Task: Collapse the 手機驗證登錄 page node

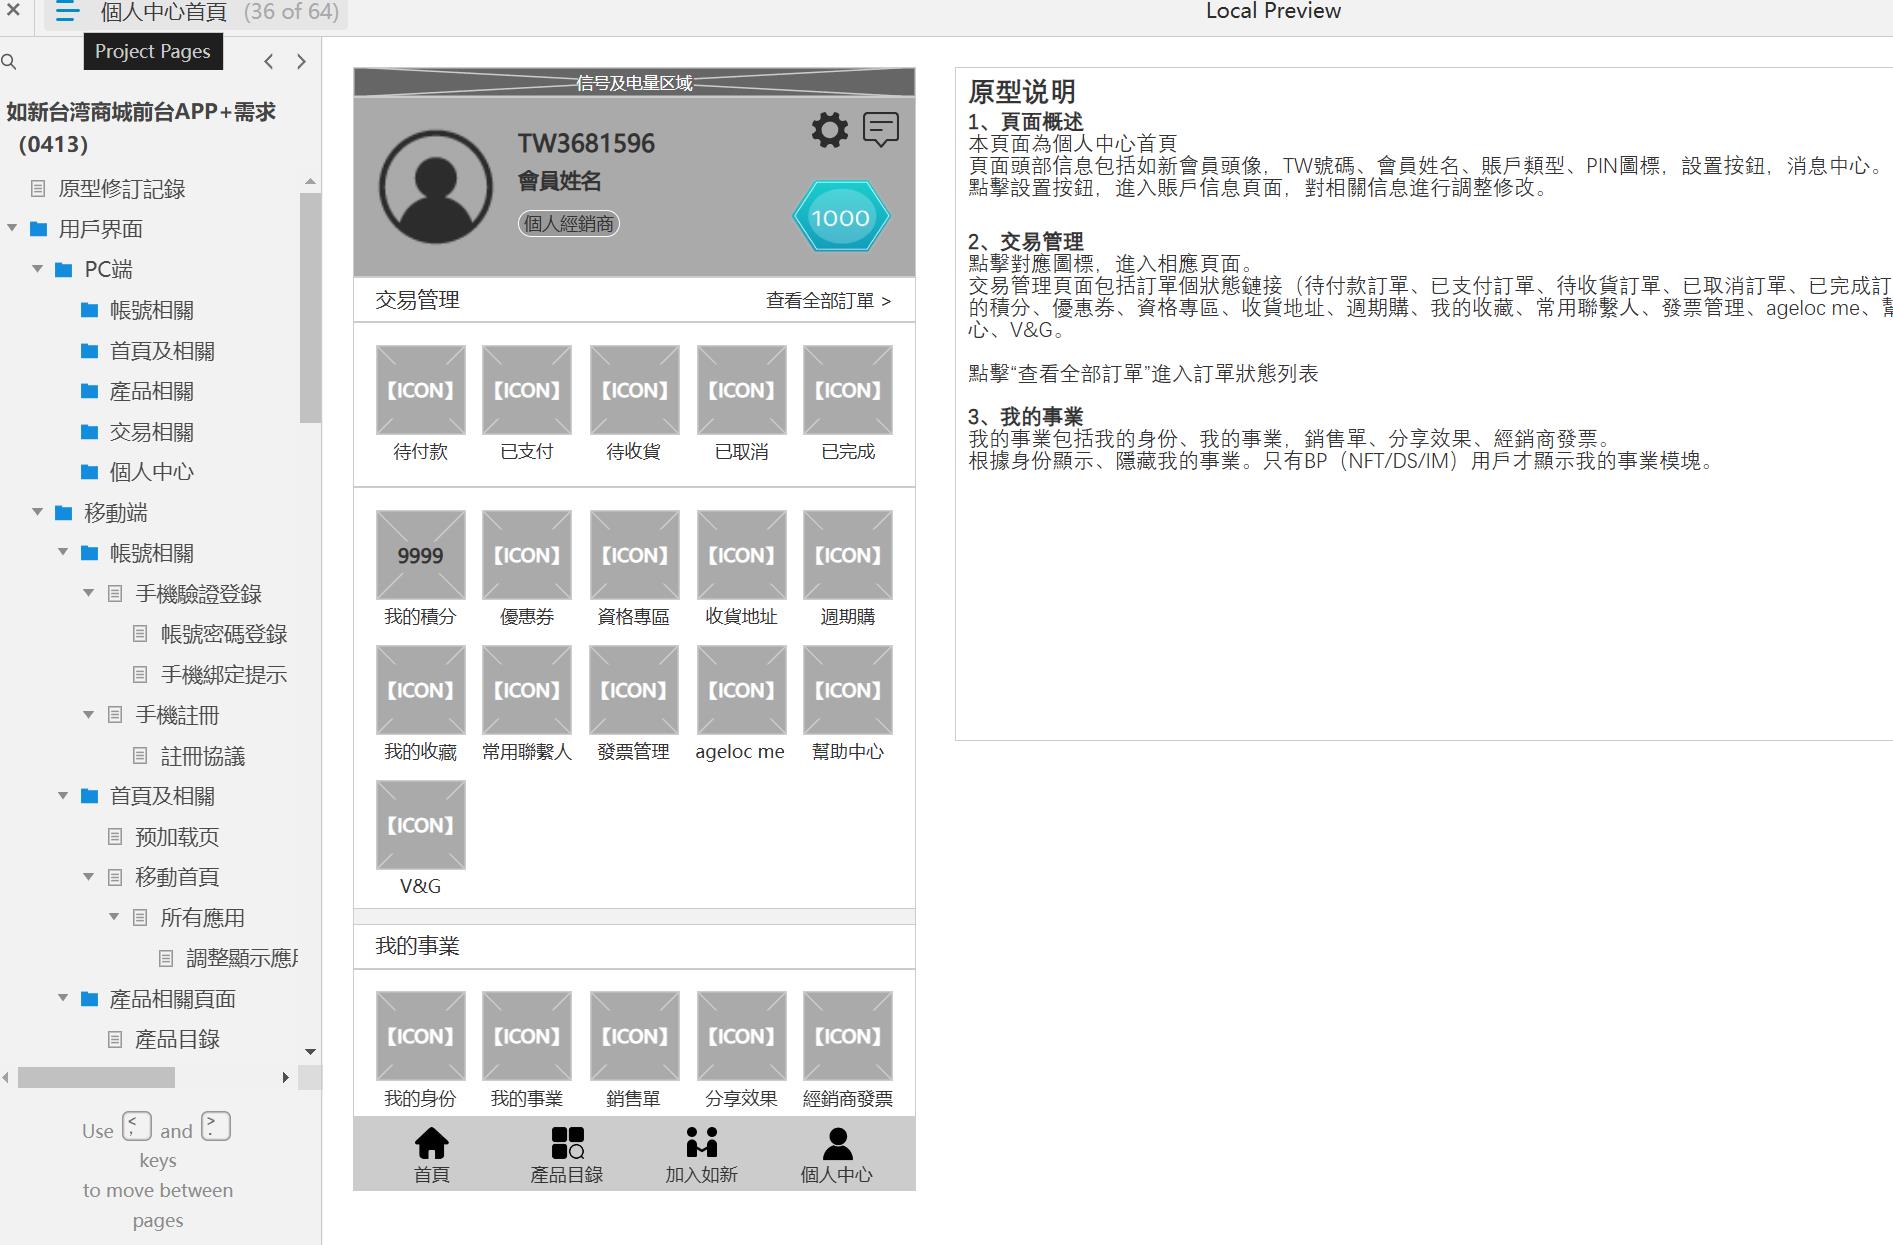Action: point(88,593)
